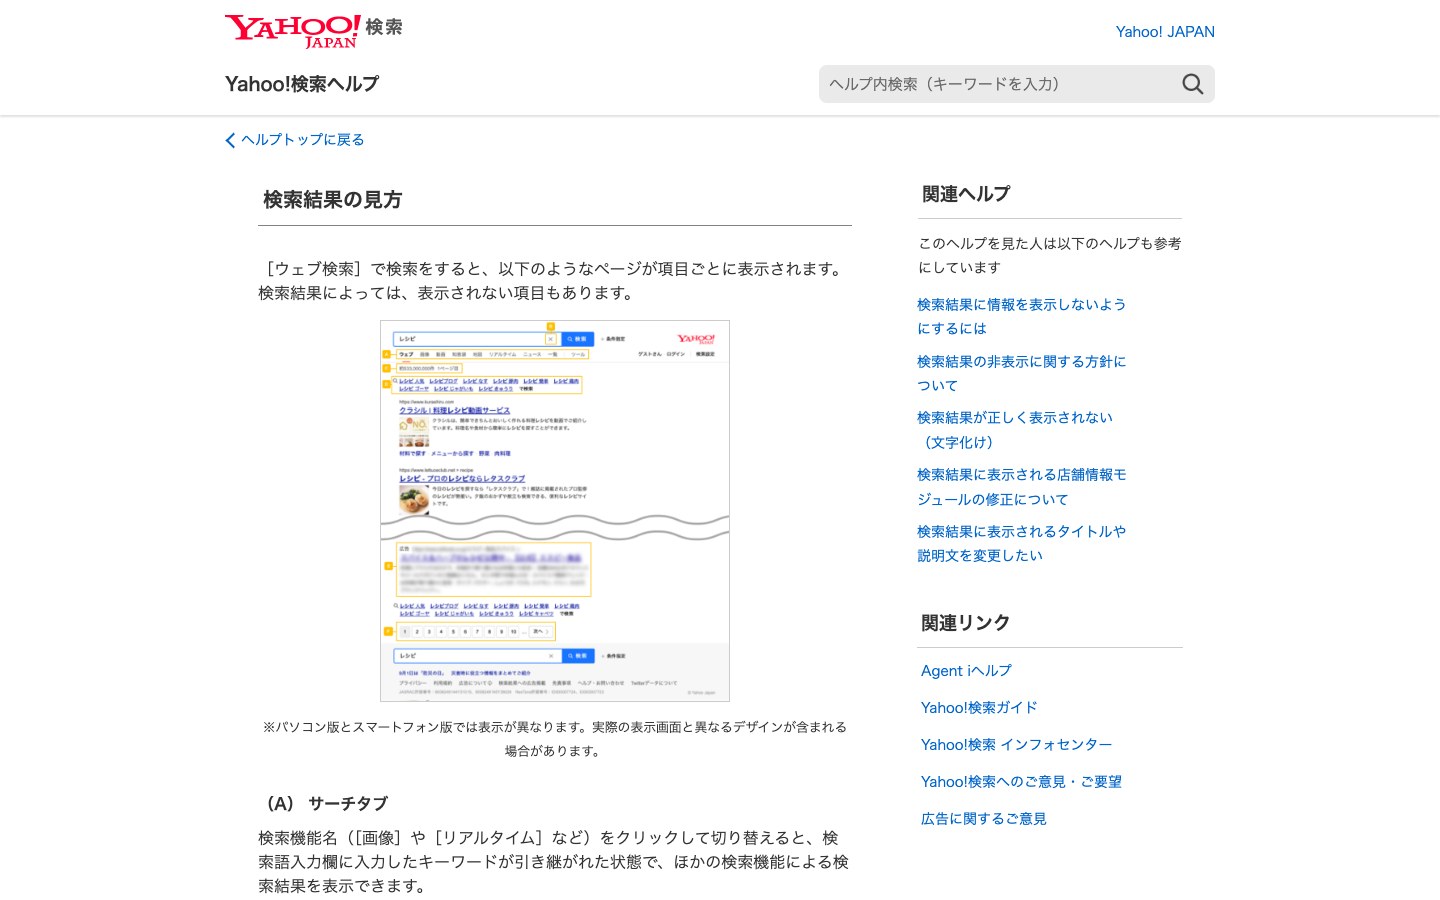Go back via ヘルプトップに戻る link

click(302, 140)
